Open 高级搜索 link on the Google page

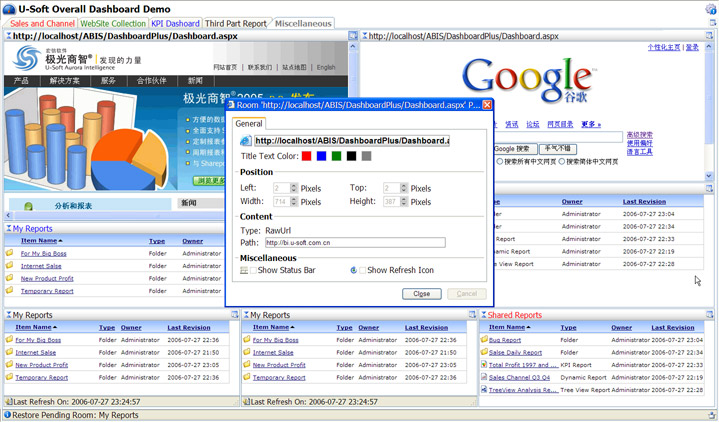639,135
